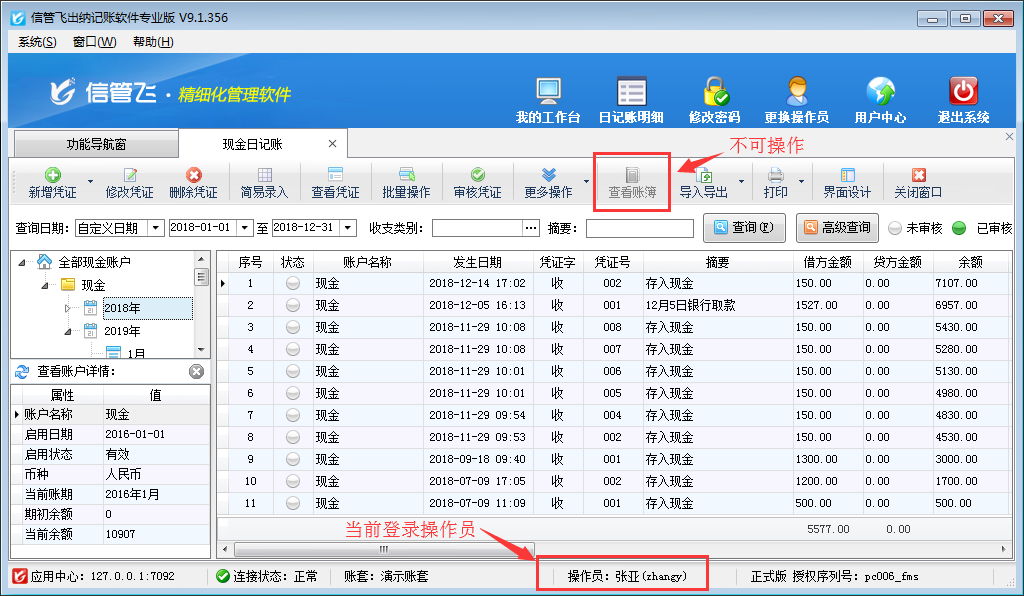Click 删除凭证 toolbar icon
The width and height of the screenshot is (1024, 596).
[193, 183]
